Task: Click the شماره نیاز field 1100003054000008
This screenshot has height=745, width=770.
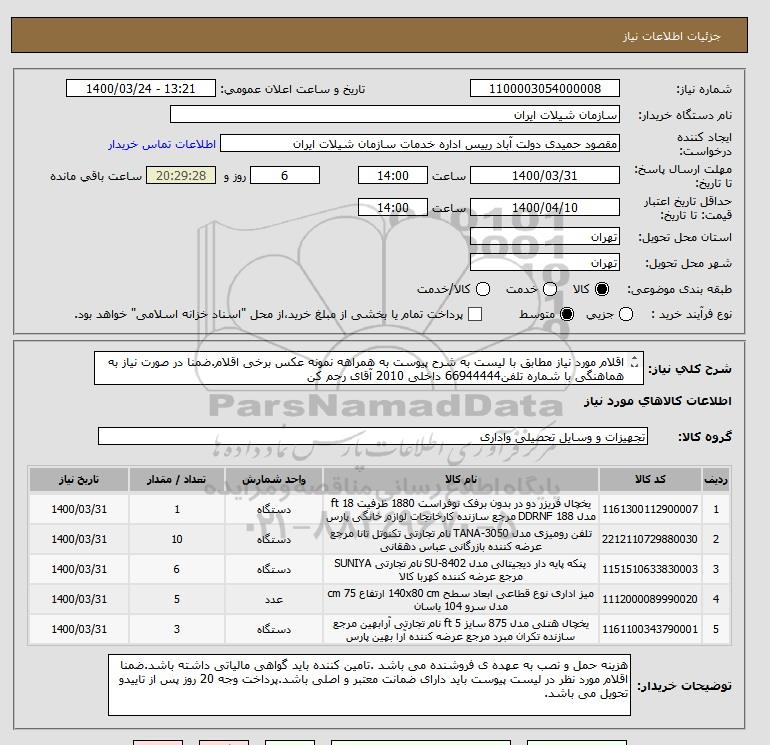Action: tap(545, 88)
